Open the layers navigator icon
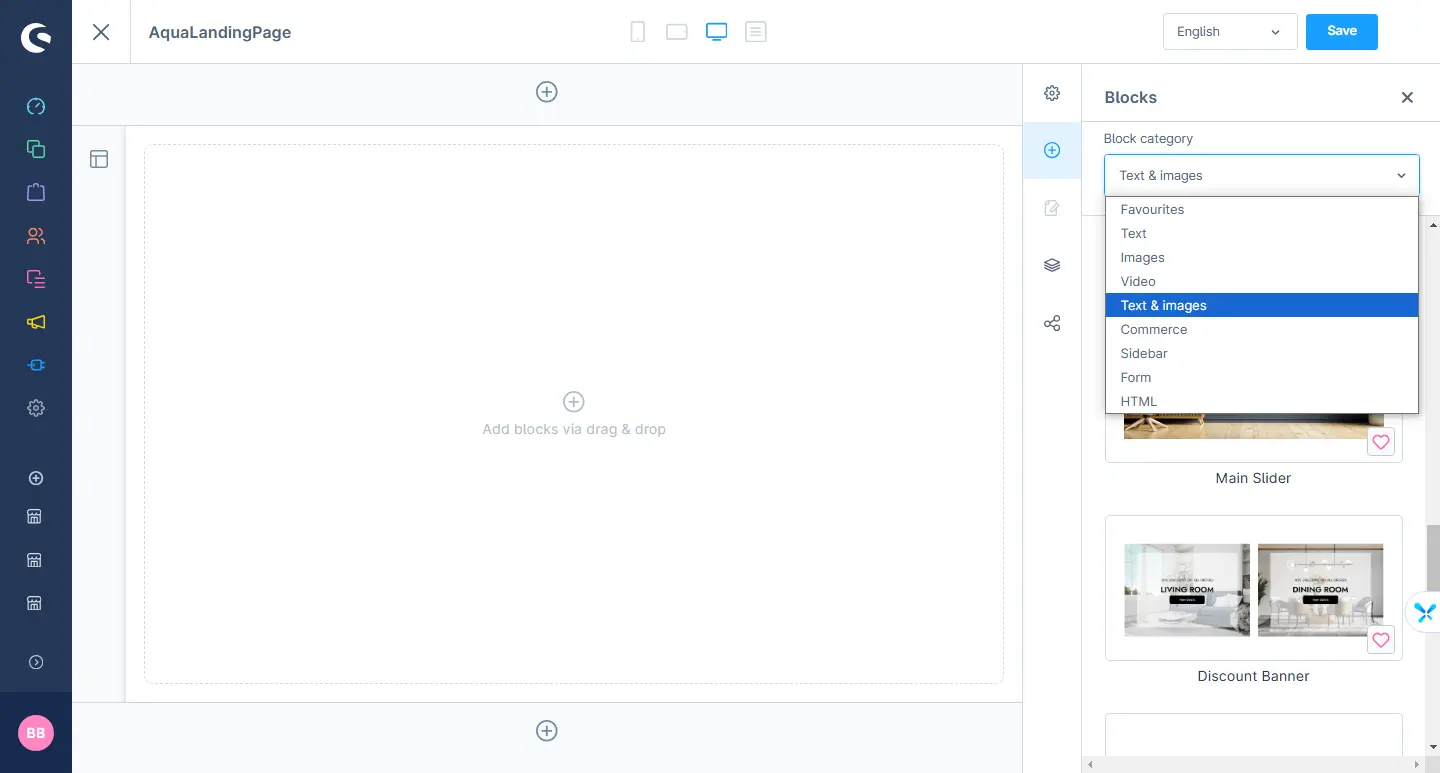This screenshot has height=773, width=1440. pyautogui.click(x=1052, y=265)
